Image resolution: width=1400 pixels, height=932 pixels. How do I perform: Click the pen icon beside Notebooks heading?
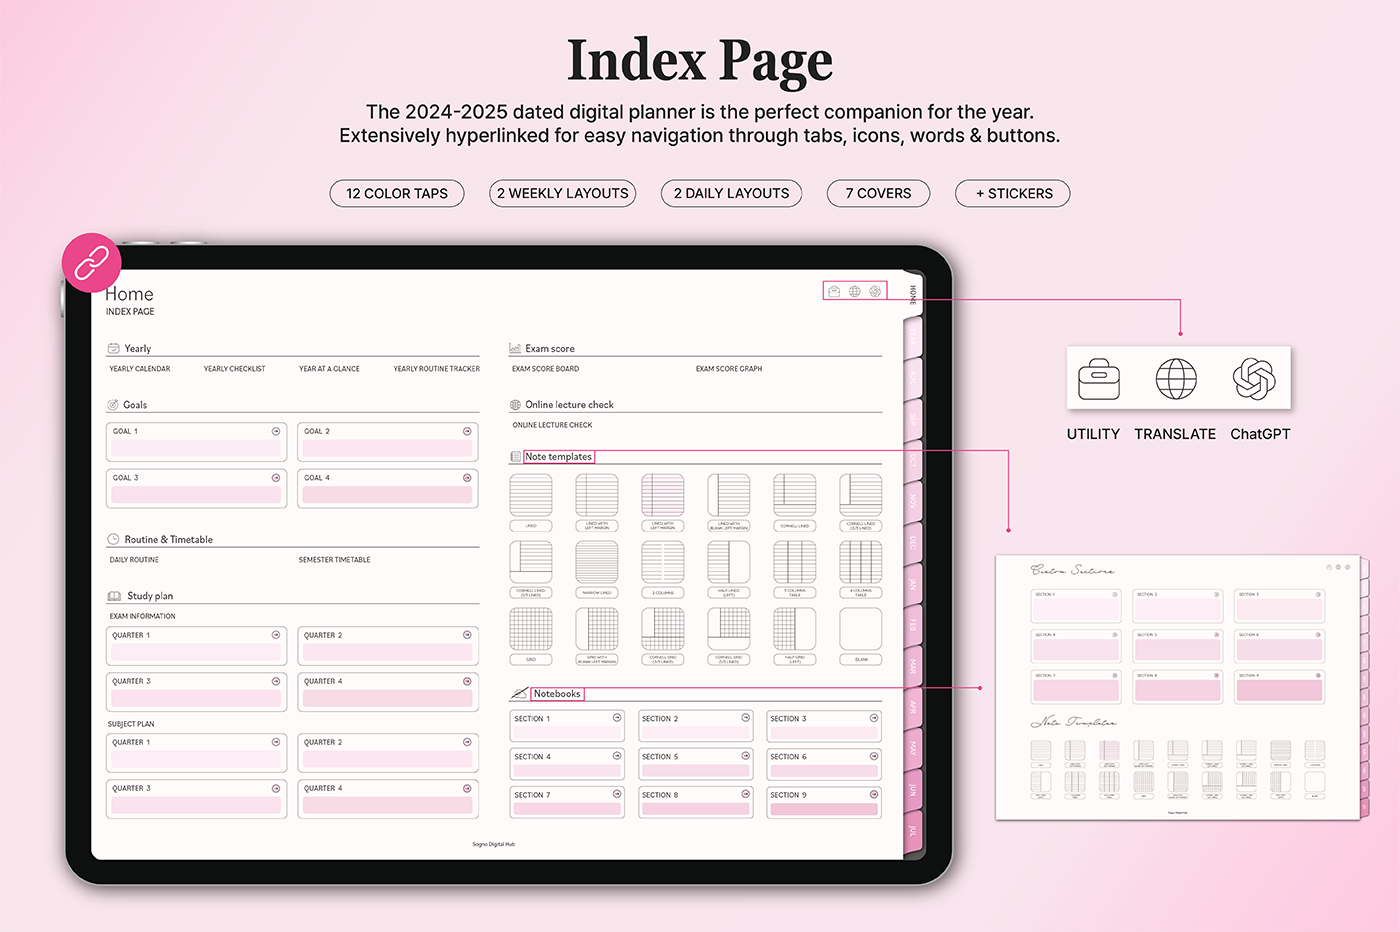(519, 693)
